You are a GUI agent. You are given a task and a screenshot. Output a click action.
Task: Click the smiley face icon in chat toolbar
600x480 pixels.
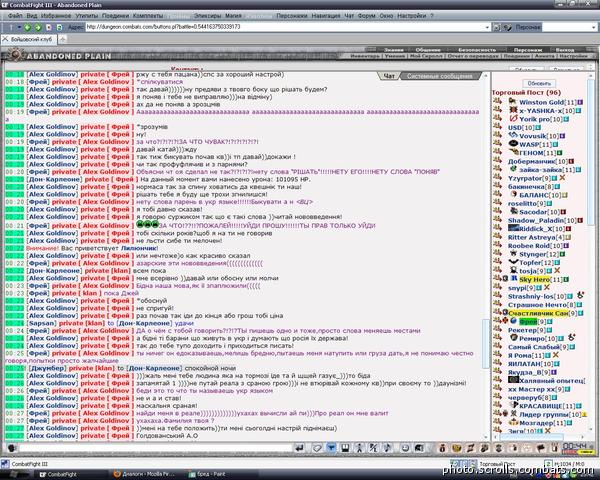(x=405, y=447)
